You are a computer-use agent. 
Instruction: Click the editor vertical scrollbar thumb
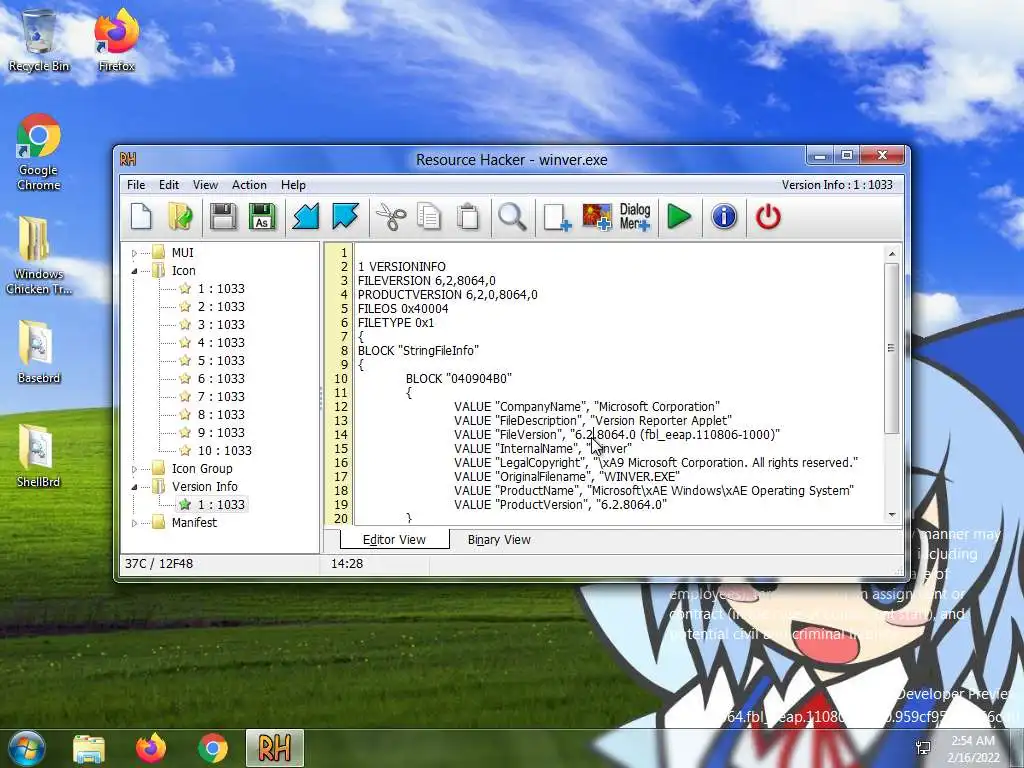tap(892, 348)
